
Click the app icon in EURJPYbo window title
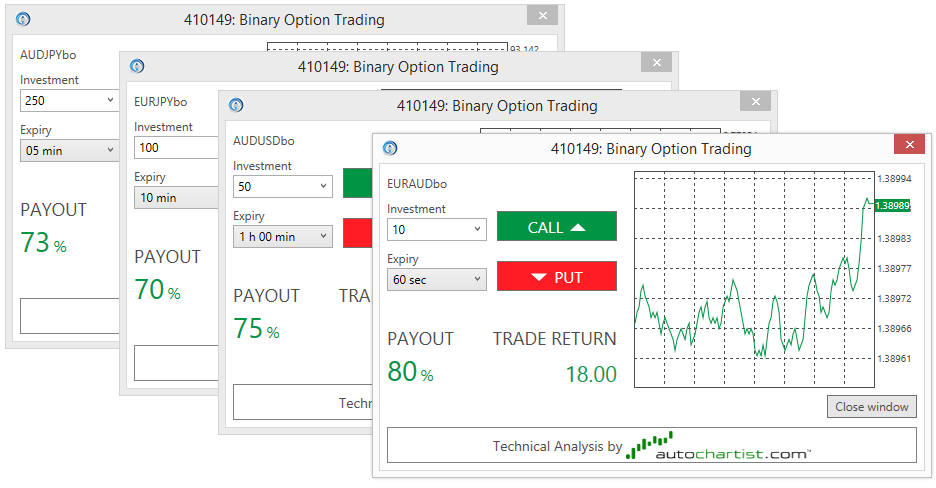click(137, 66)
